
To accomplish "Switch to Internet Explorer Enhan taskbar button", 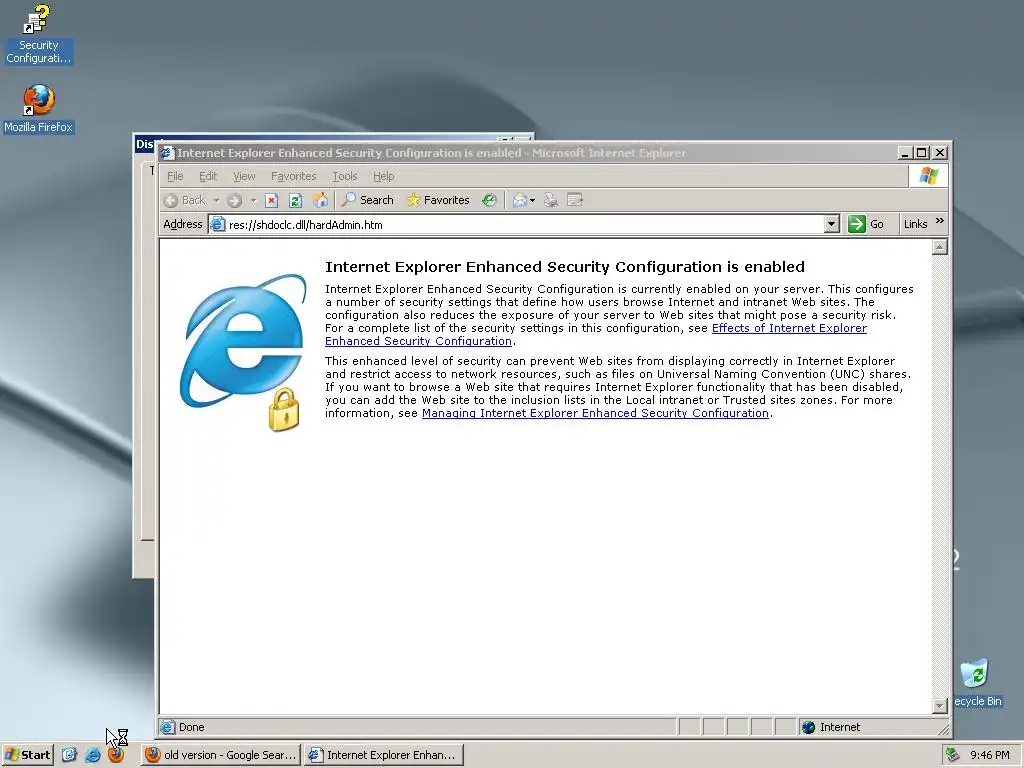I will tap(384, 755).
